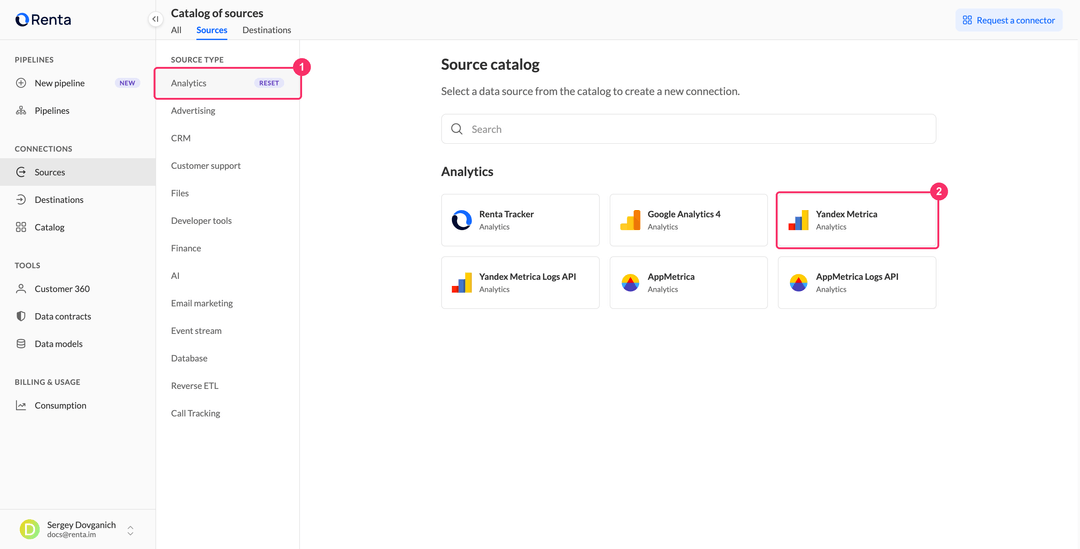Click the docs@renta.im email text

tap(71, 535)
